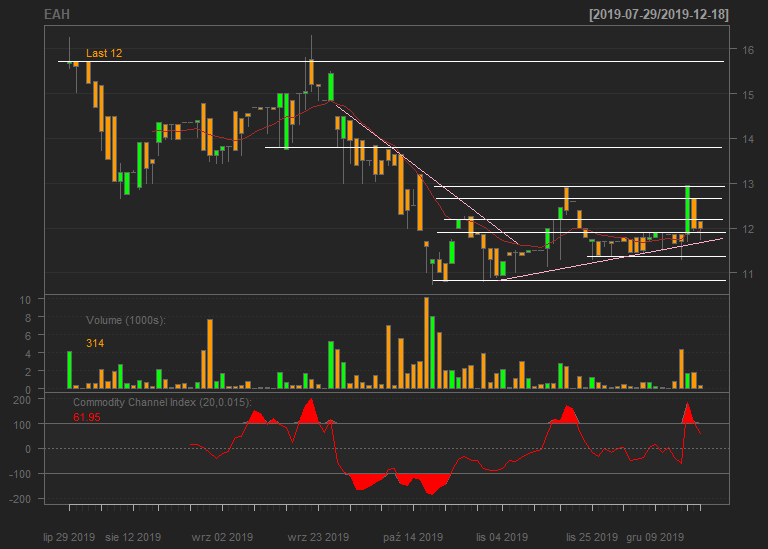This screenshot has height=549, width=768.
Task: Click CCI axis label 100
Action: [22, 425]
